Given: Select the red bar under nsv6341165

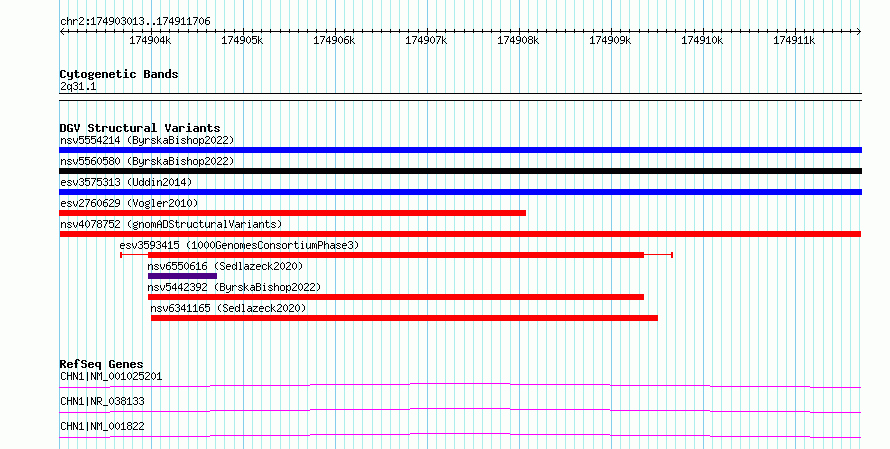Looking at the screenshot, I should click(404, 318).
